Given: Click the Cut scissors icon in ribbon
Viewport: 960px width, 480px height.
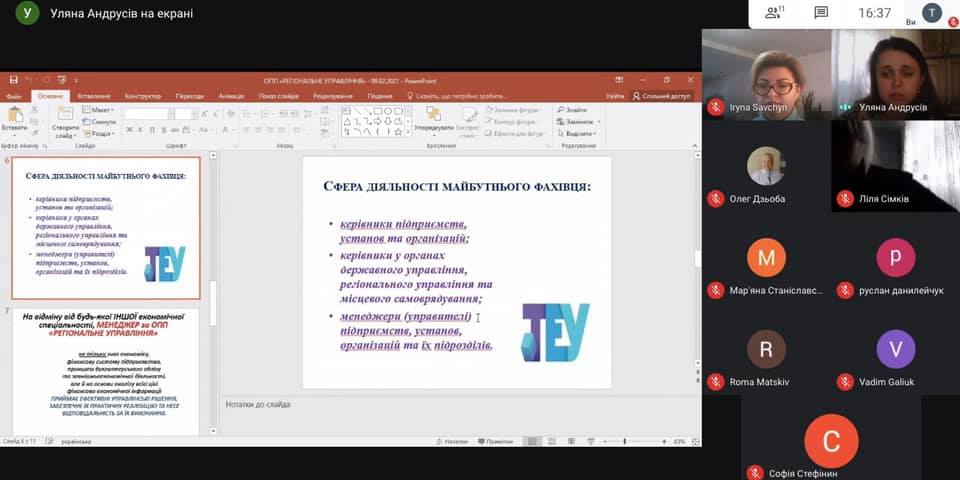Looking at the screenshot, I should pyautogui.click(x=34, y=109).
